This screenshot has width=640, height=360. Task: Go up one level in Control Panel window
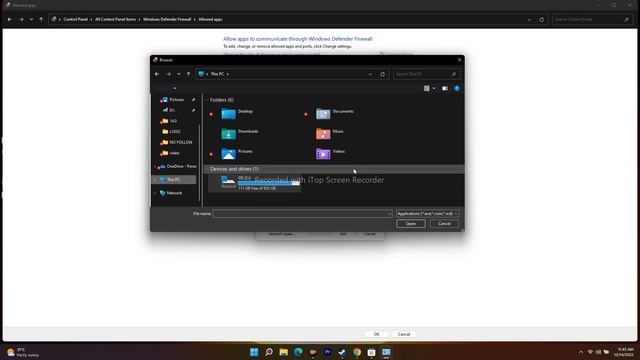pyautogui.click(x=41, y=19)
